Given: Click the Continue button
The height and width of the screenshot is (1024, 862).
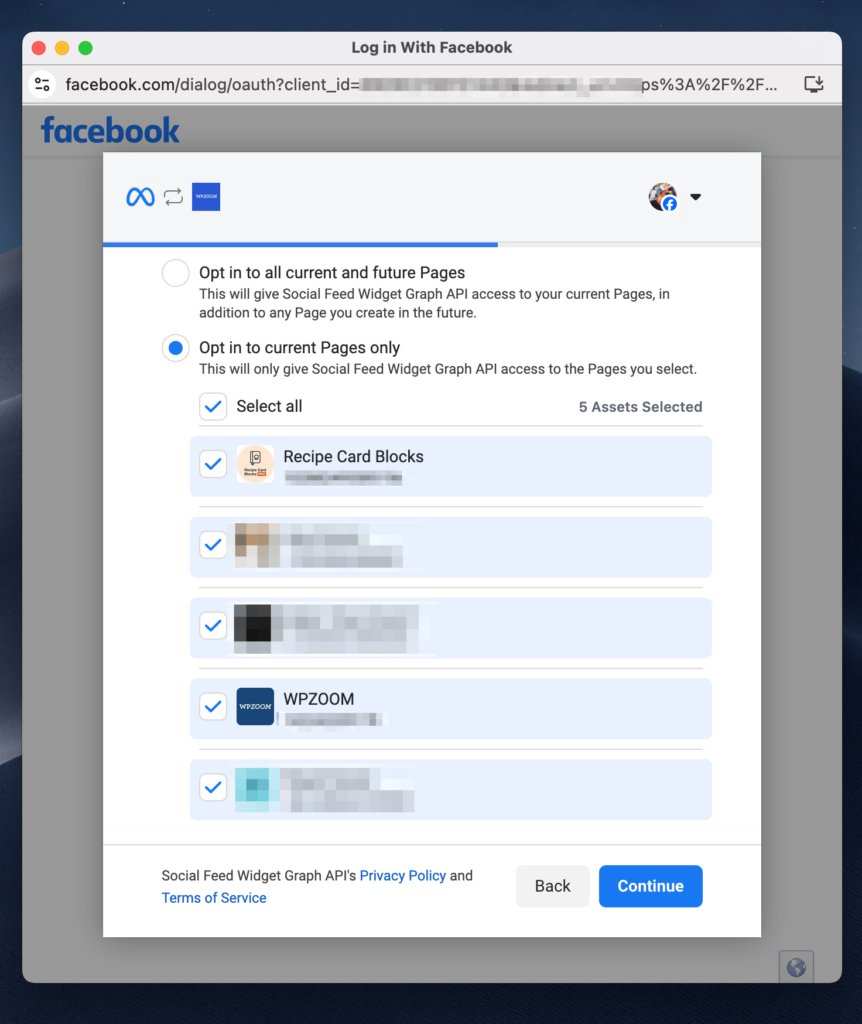Looking at the screenshot, I should click(650, 886).
